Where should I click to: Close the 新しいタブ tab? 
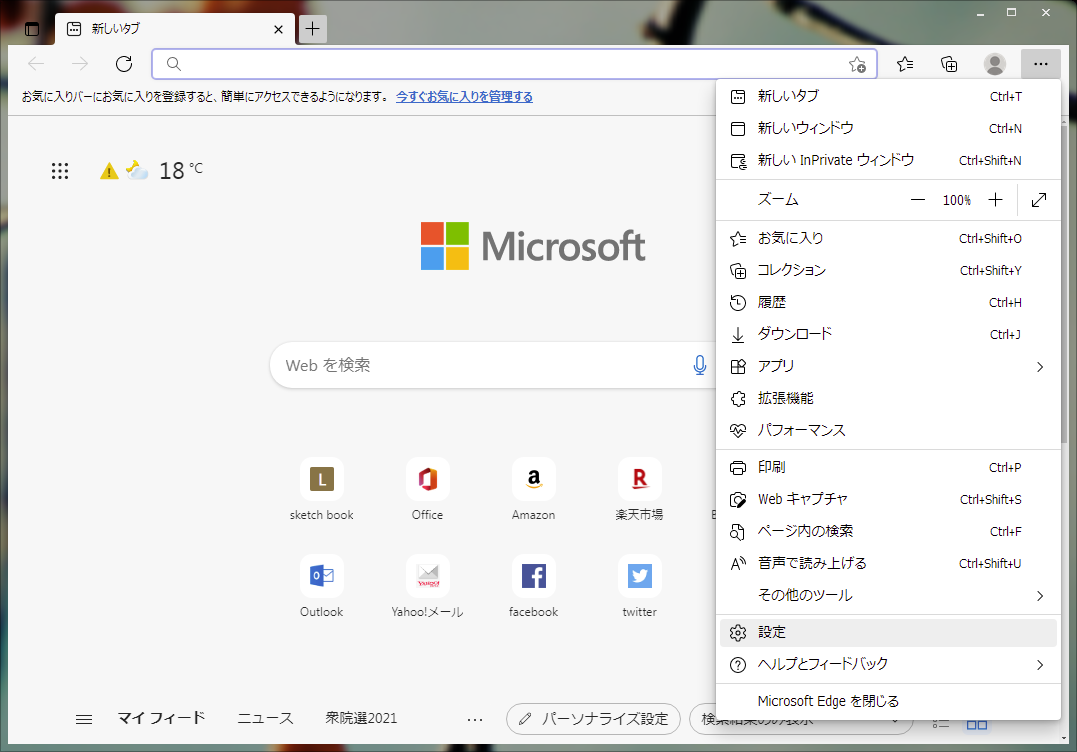click(278, 29)
